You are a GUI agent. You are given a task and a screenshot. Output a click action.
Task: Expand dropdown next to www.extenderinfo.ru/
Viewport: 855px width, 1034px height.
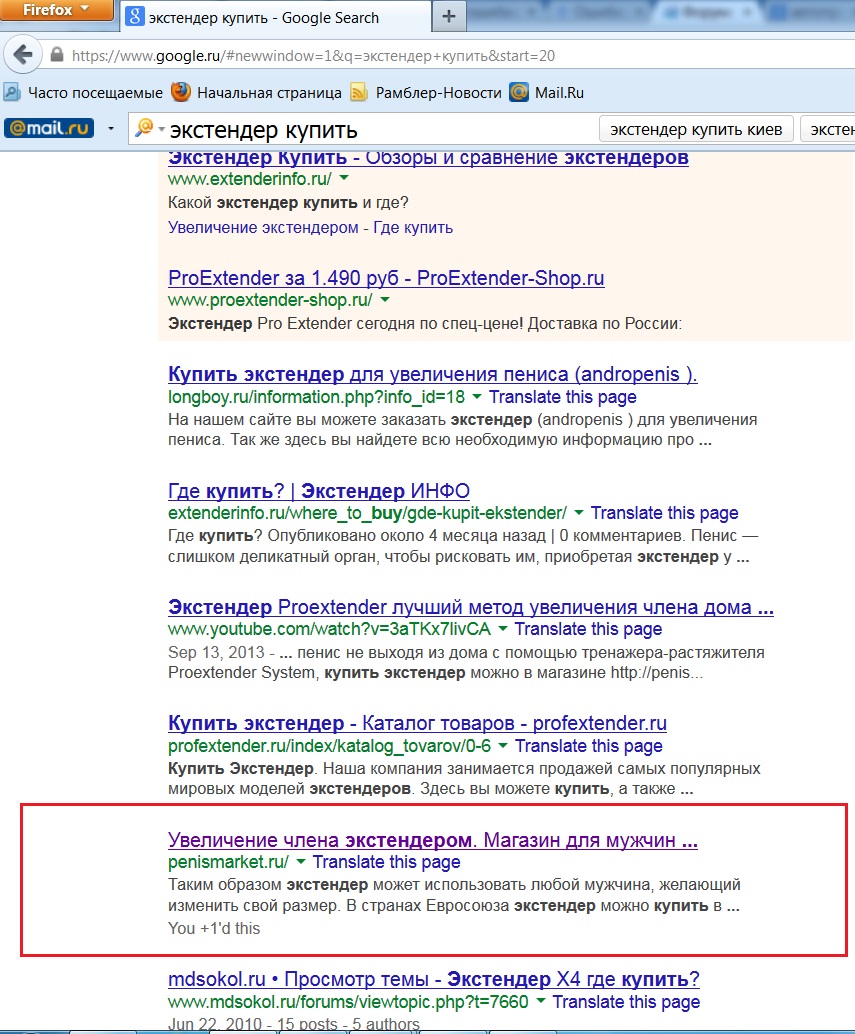pyautogui.click(x=344, y=178)
